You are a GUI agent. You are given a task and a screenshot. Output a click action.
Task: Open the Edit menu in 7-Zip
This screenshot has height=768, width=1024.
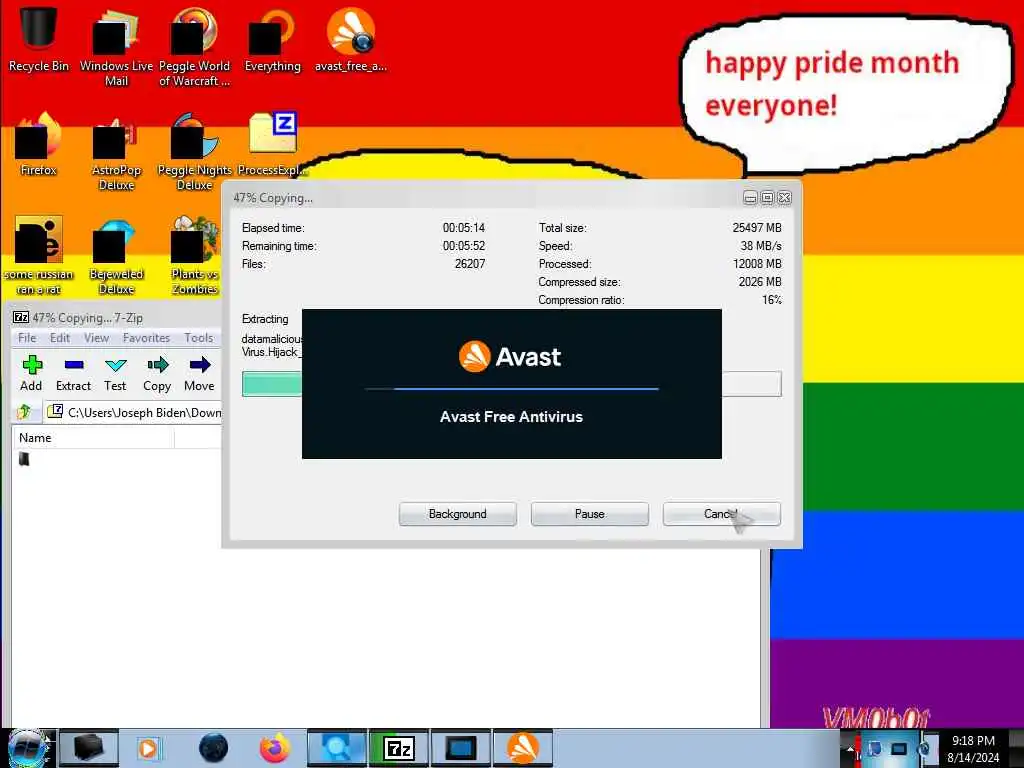pos(59,338)
